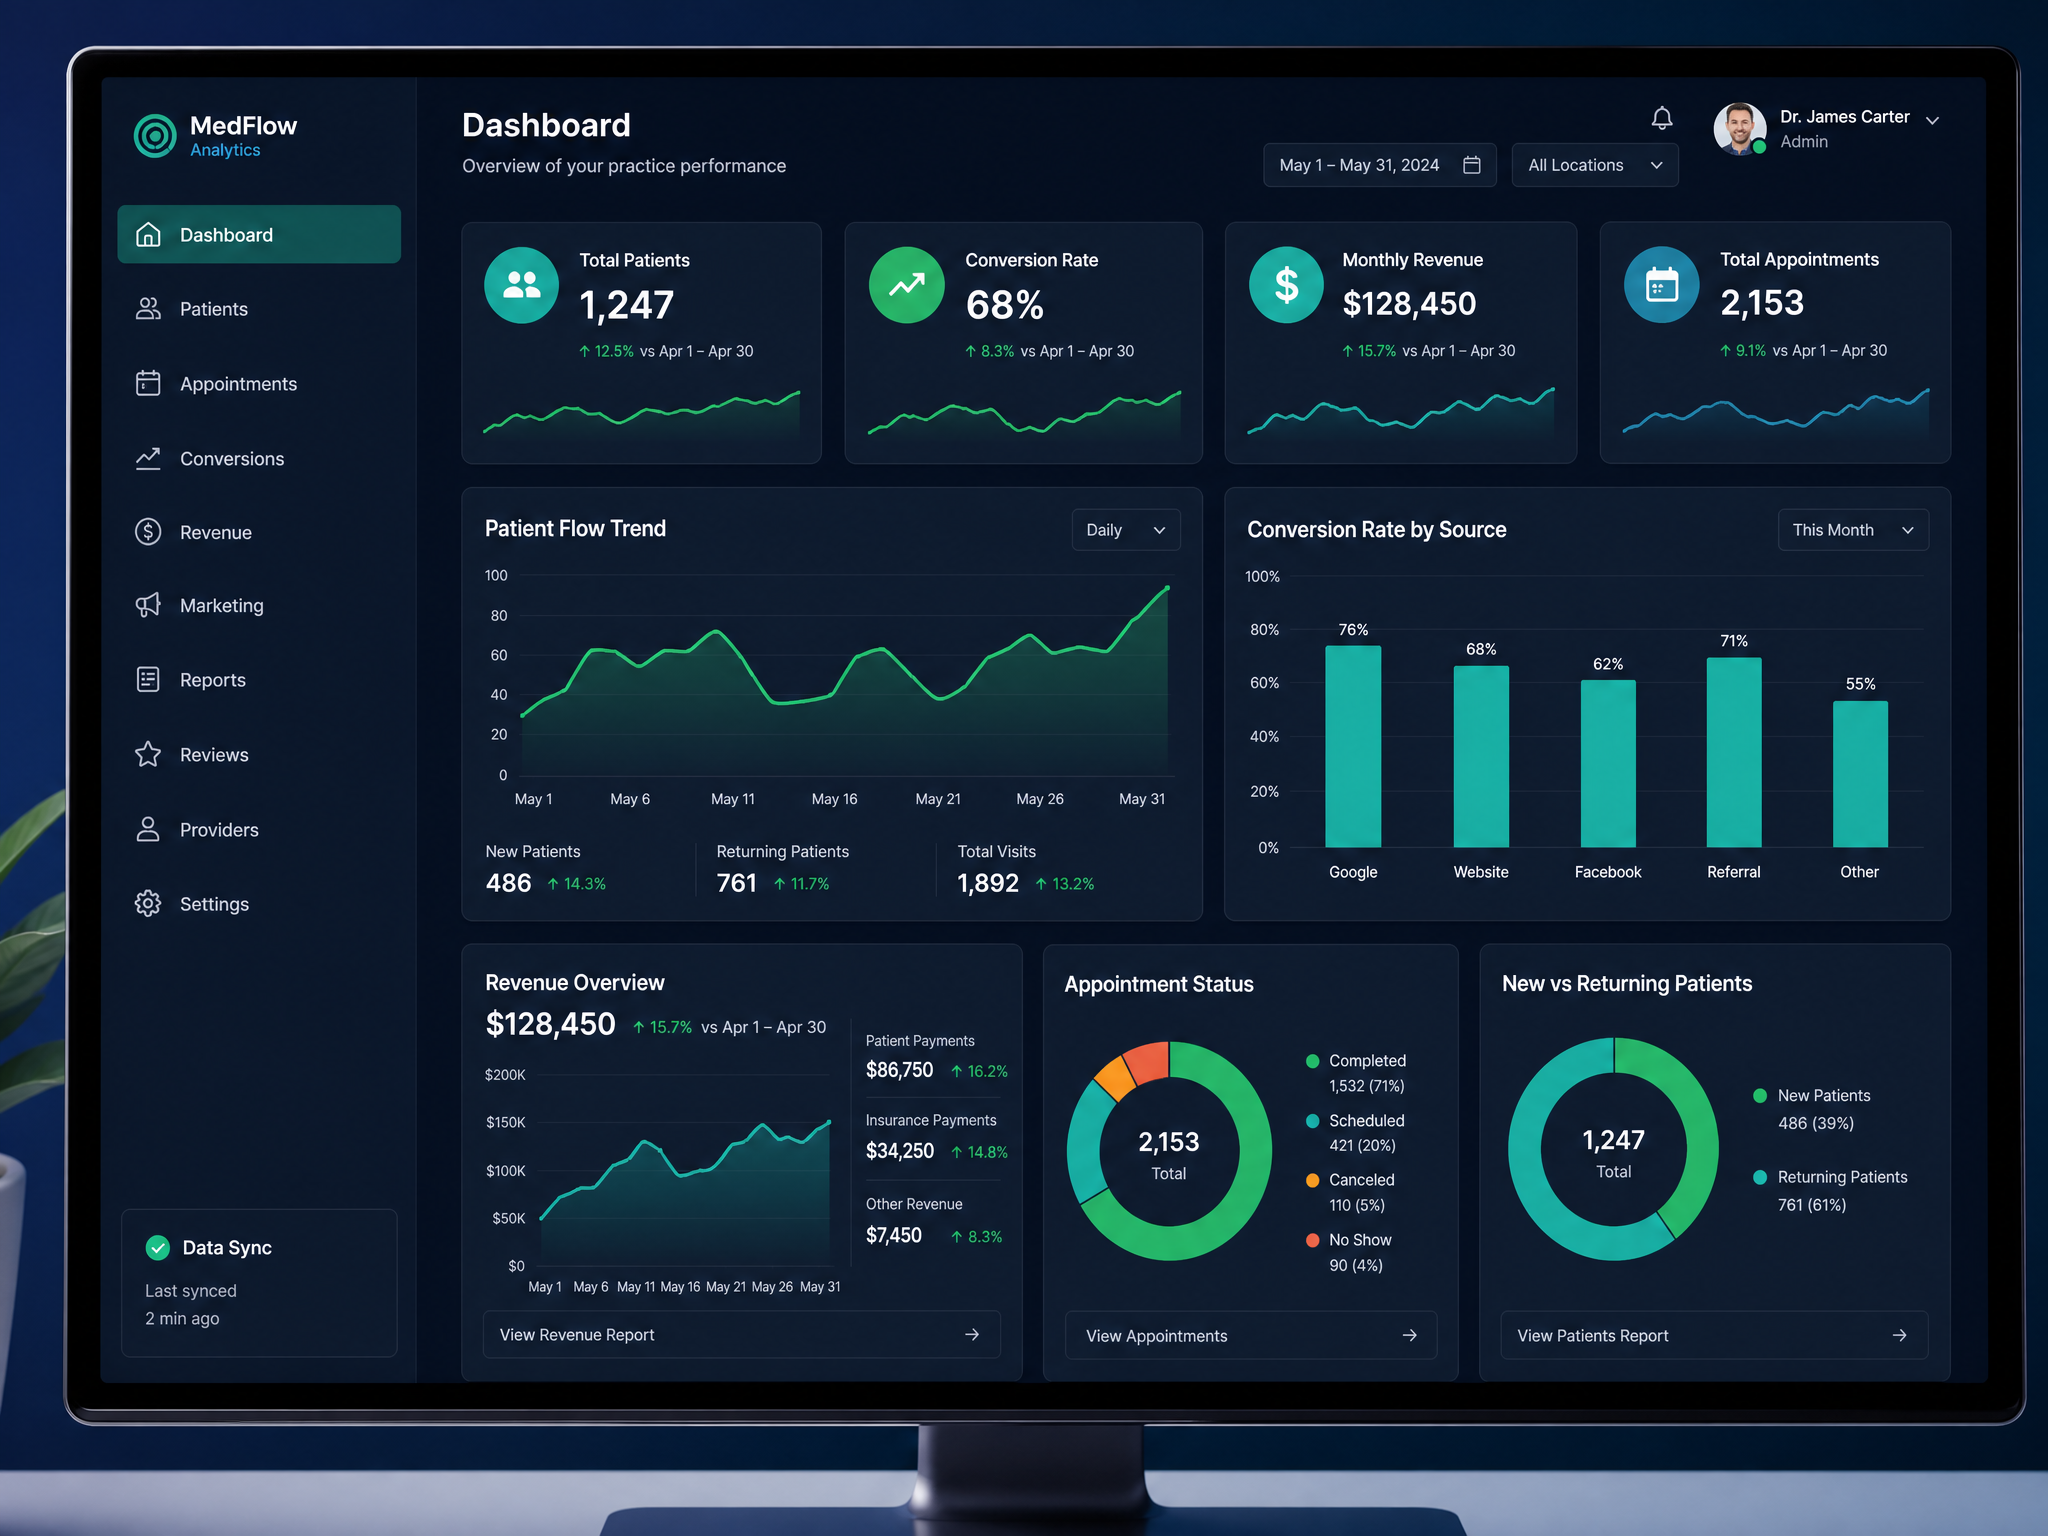Click the New Patients 486 value under trend chart

508,883
